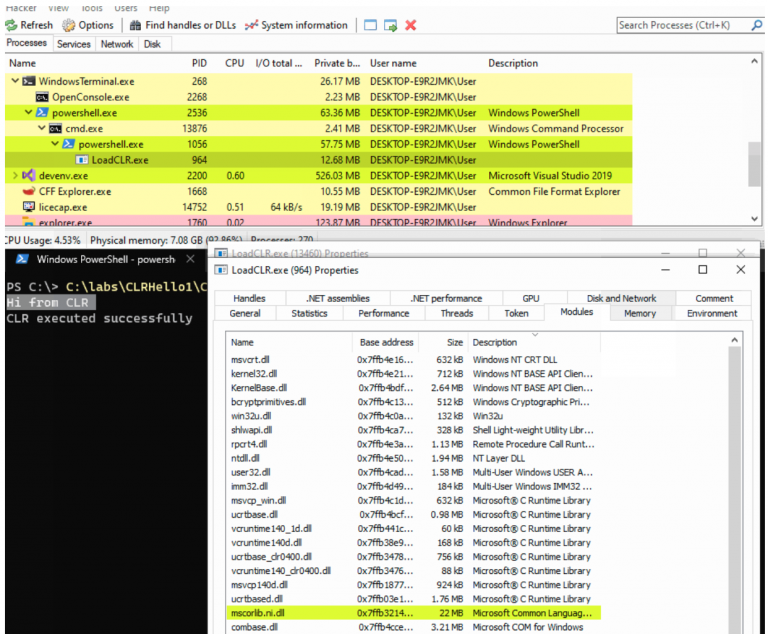Click the find window icon in toolbar
This screenshot has width=768, height=634.
[x=370, y=25]
